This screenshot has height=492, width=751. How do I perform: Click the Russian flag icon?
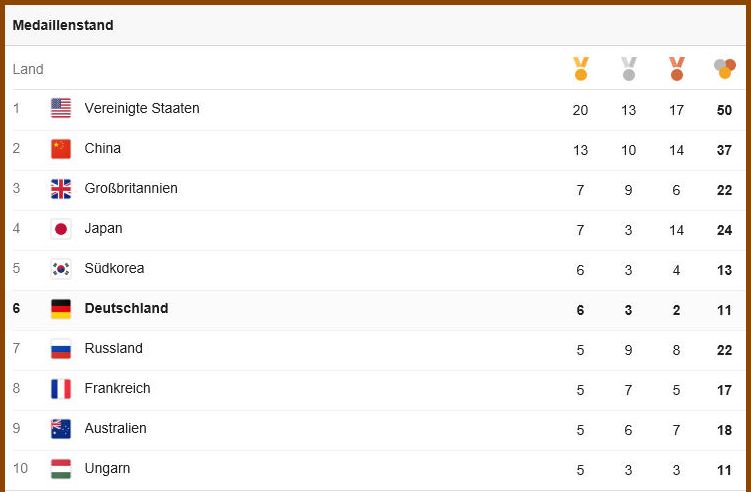coord(61,349)
